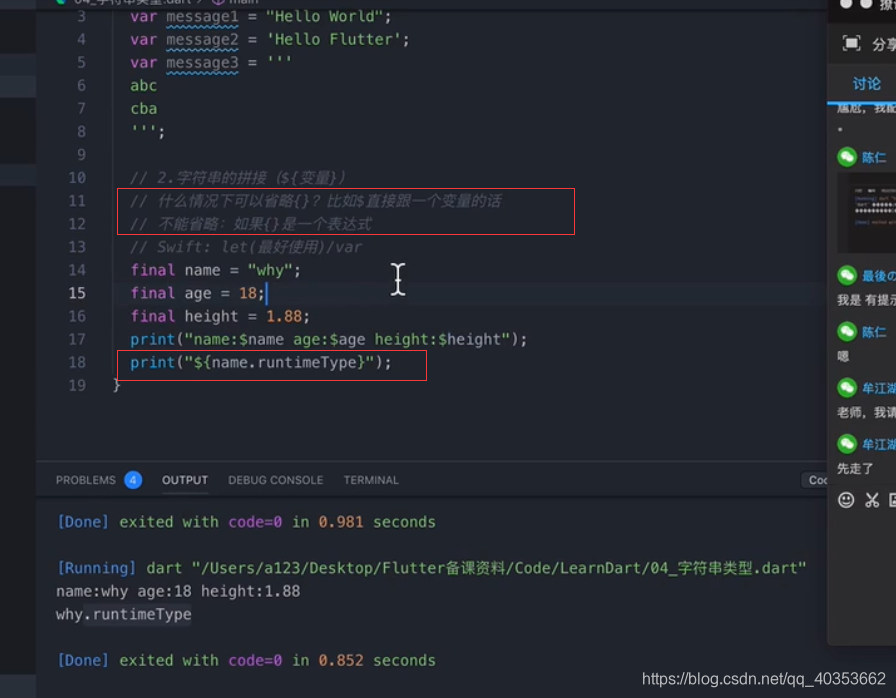896x698 pixels.
Task: Select the 讨论 tab in chat panel
Action: 866,84
